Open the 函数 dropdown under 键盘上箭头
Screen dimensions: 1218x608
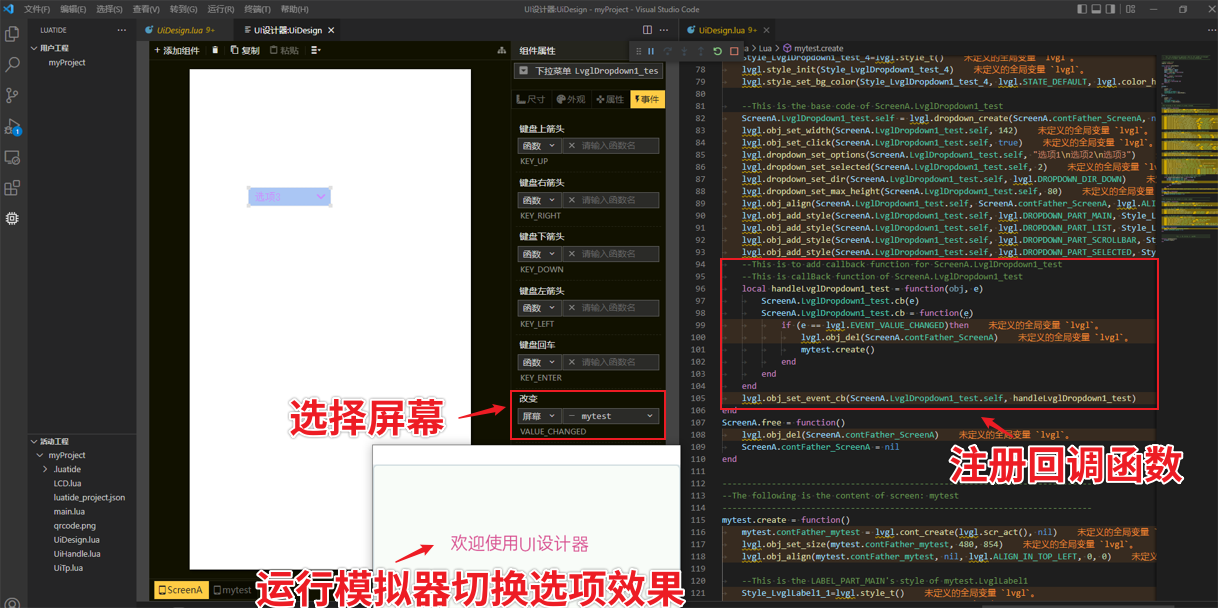point(538,145)
